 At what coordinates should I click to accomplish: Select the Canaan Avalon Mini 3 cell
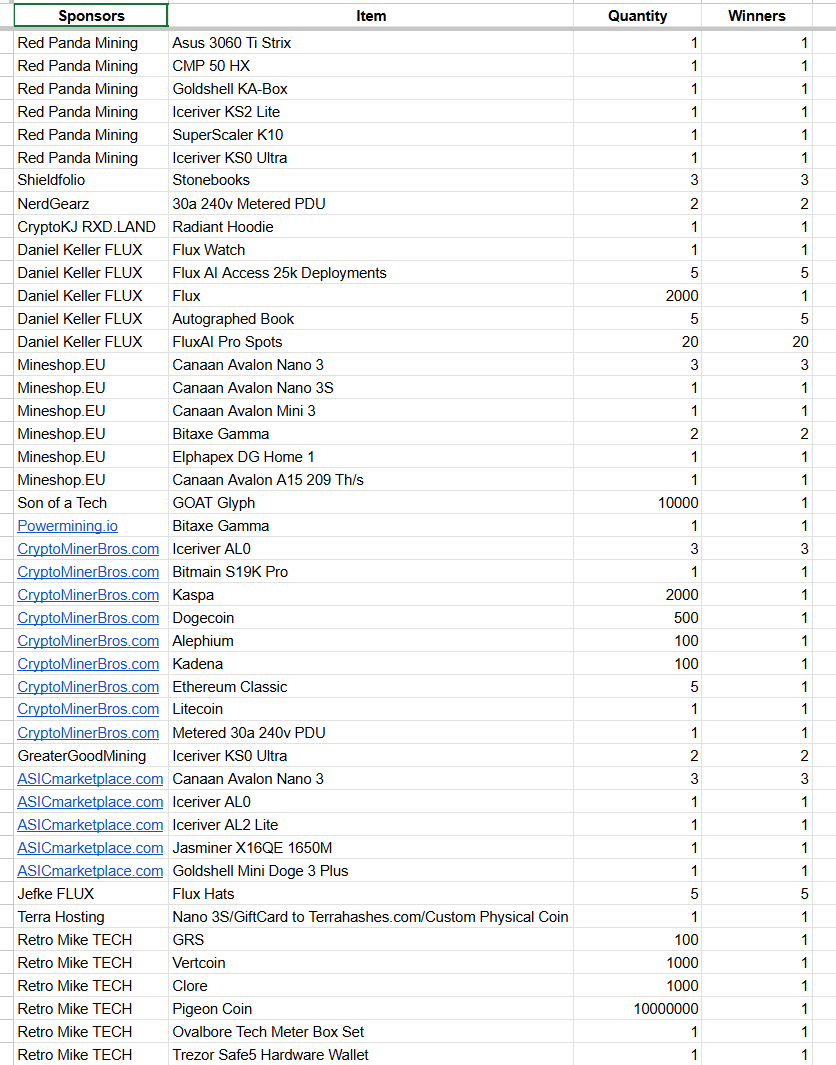(371, 411)
